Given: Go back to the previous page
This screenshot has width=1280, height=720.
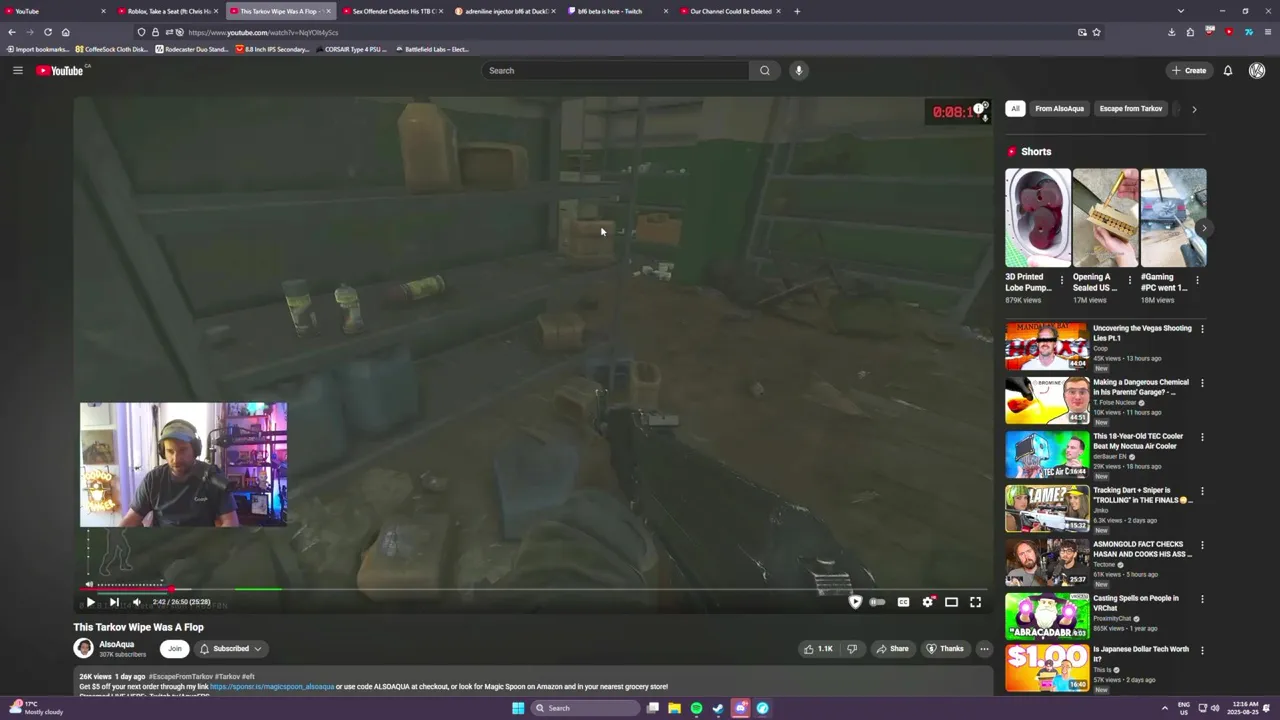Looking at the screenshot, I should (x=12, y=32).
